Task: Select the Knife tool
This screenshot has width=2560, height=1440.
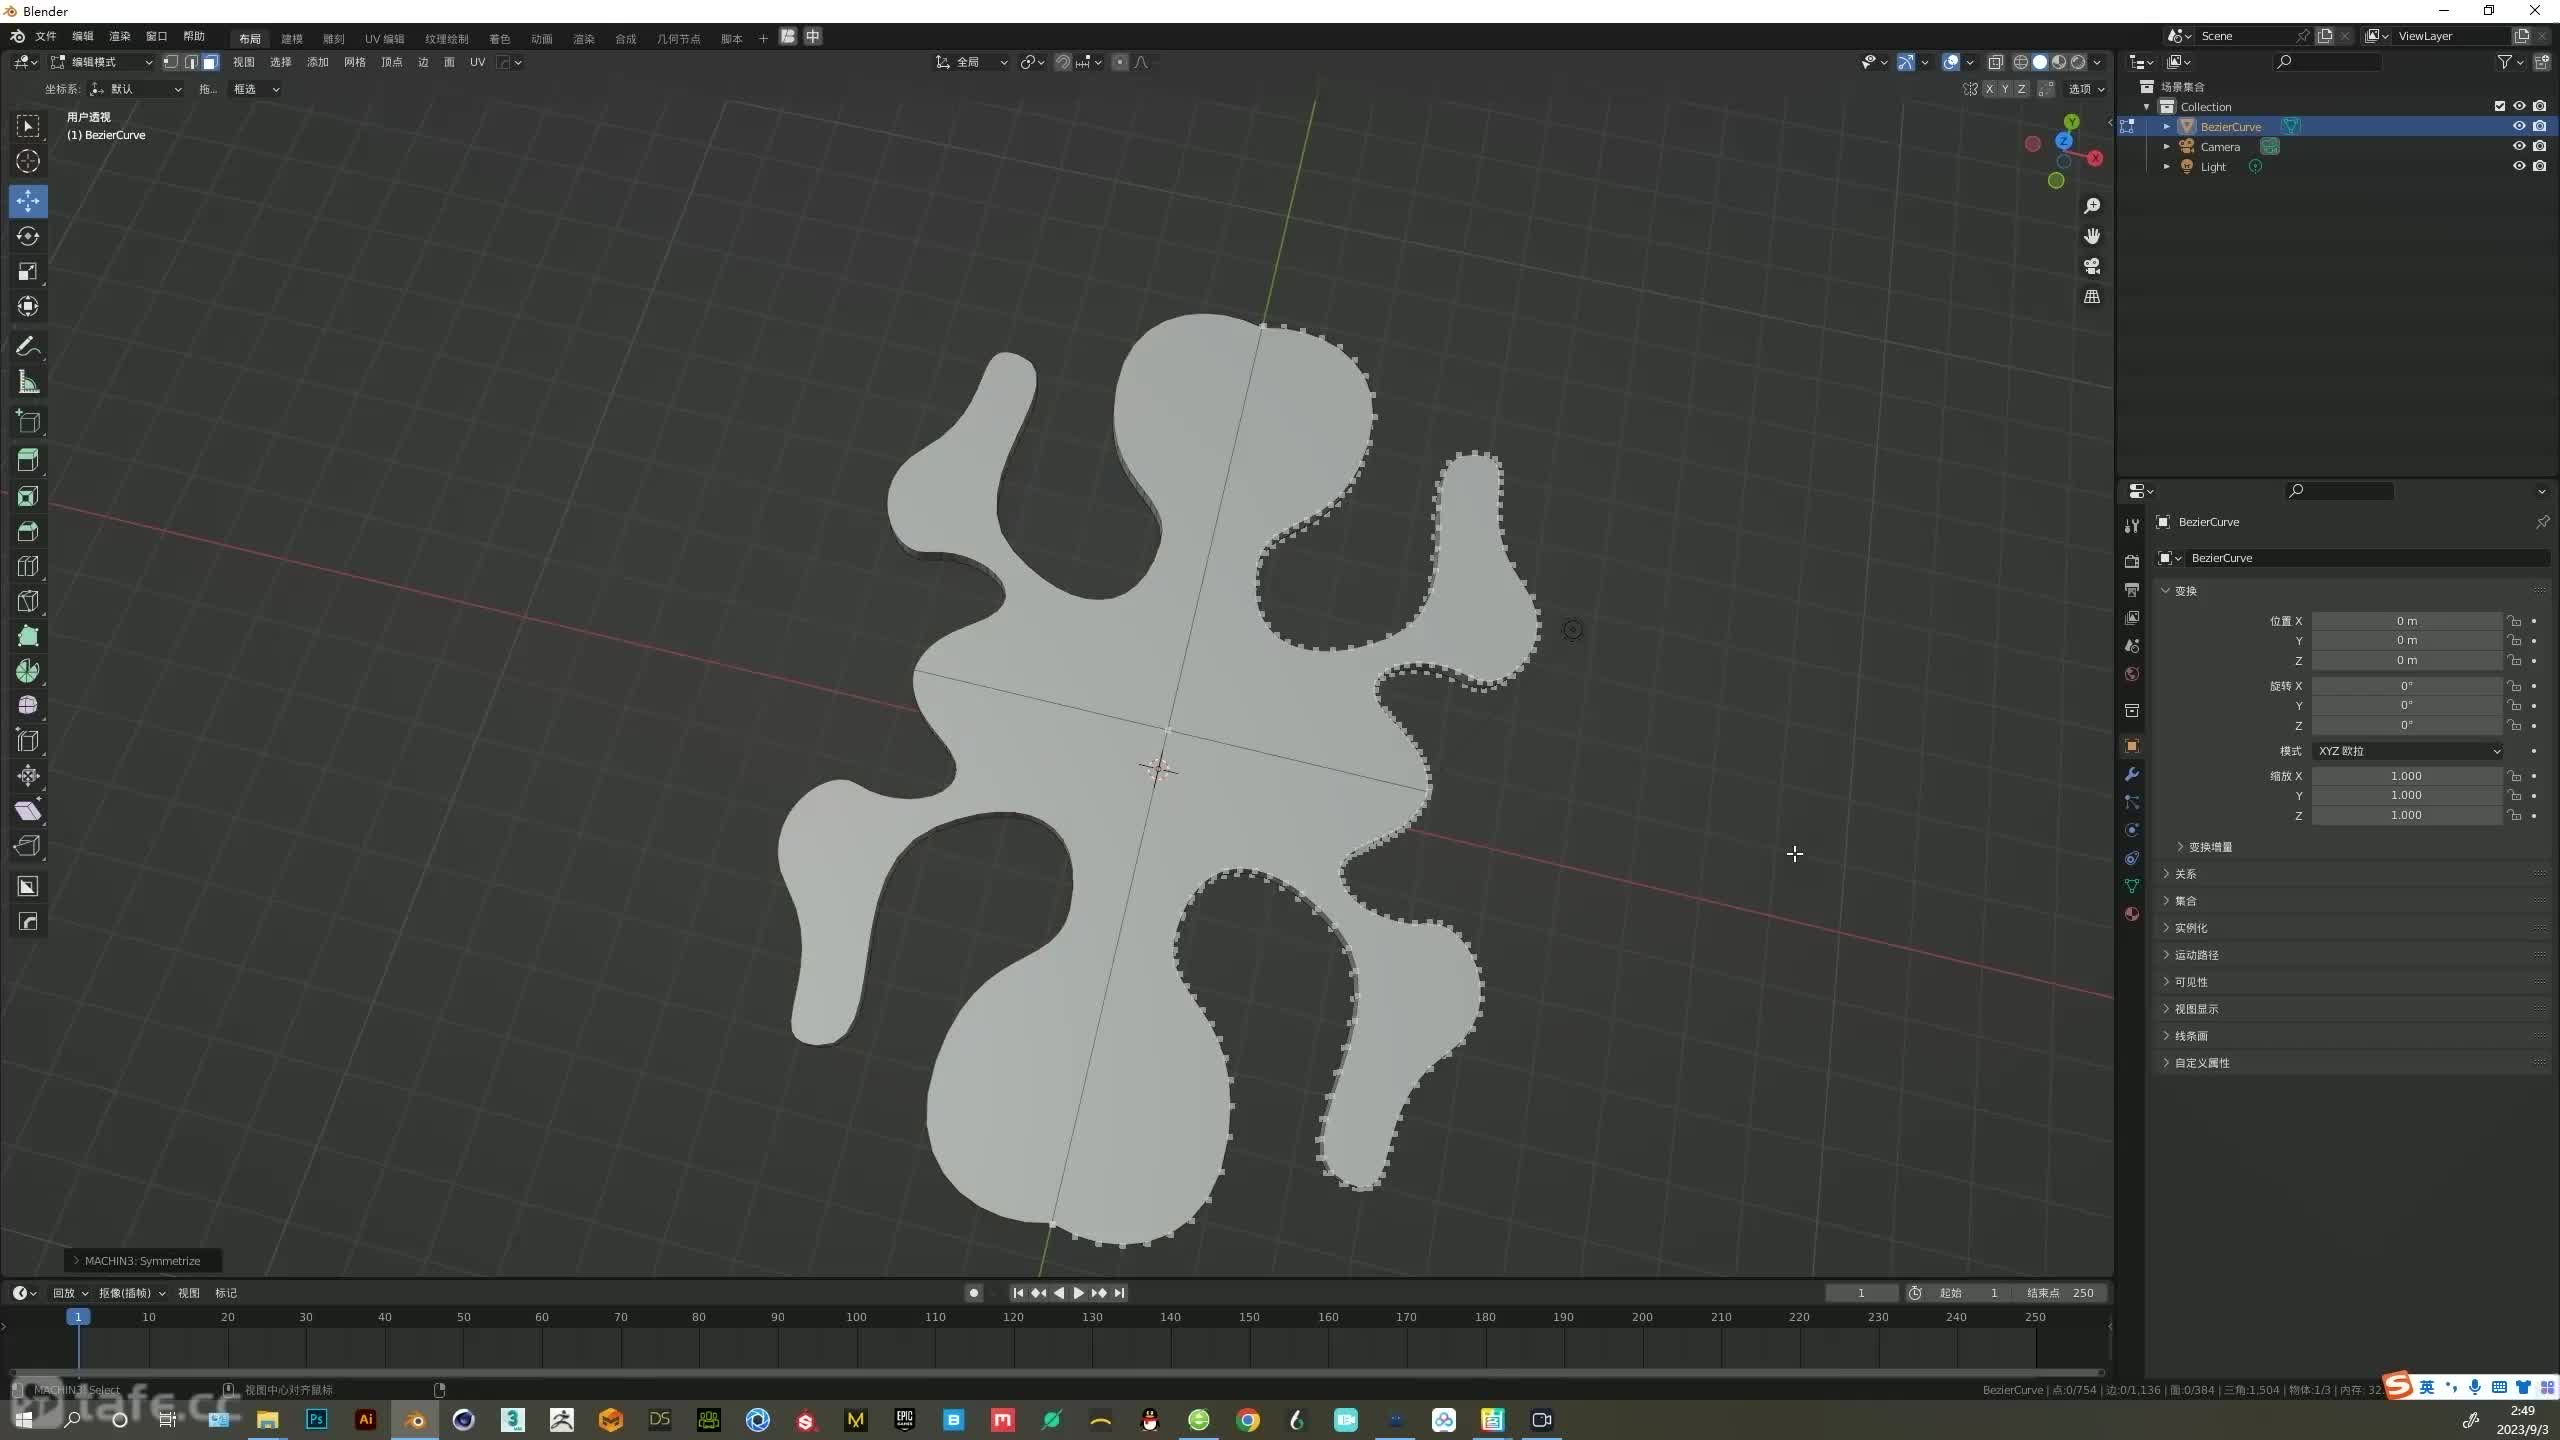Action: [x=28, y=601]
